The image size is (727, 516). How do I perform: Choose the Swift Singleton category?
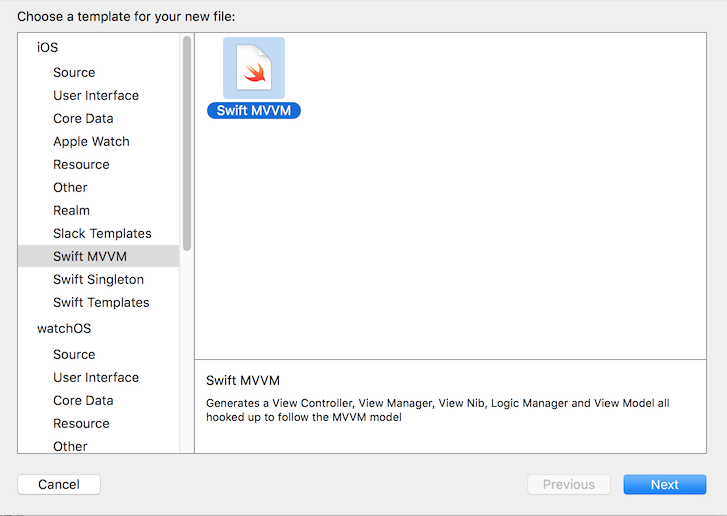click(x=98, y=279)
